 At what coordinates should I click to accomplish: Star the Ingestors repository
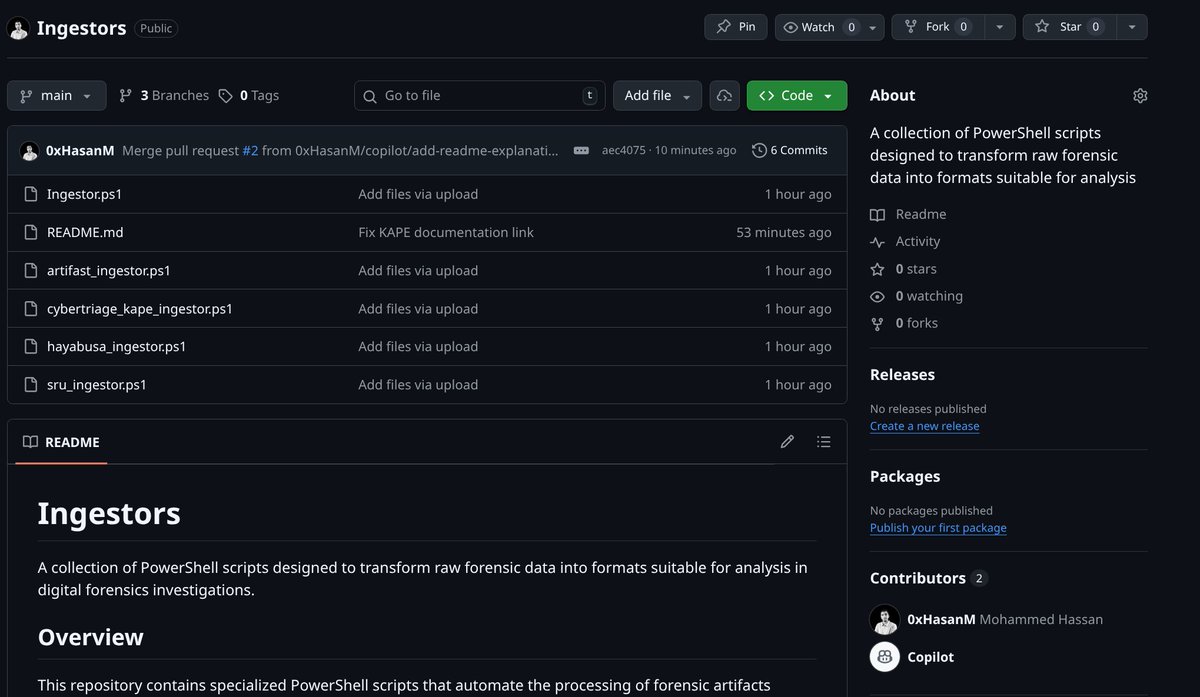coord(1069,27)
